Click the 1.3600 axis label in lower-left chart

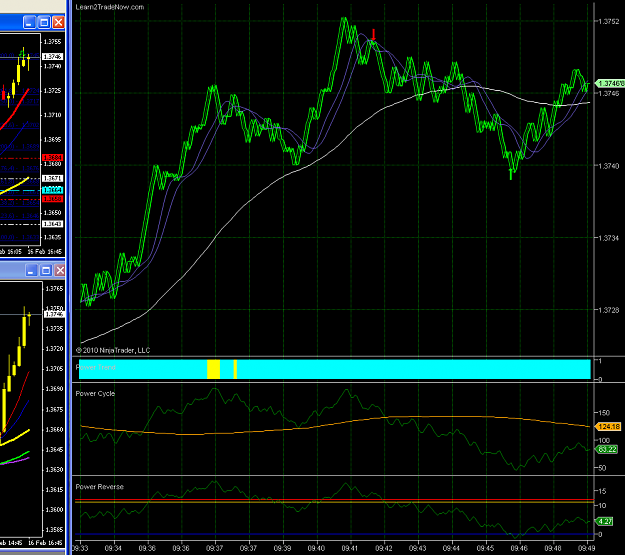click(55, 510)
